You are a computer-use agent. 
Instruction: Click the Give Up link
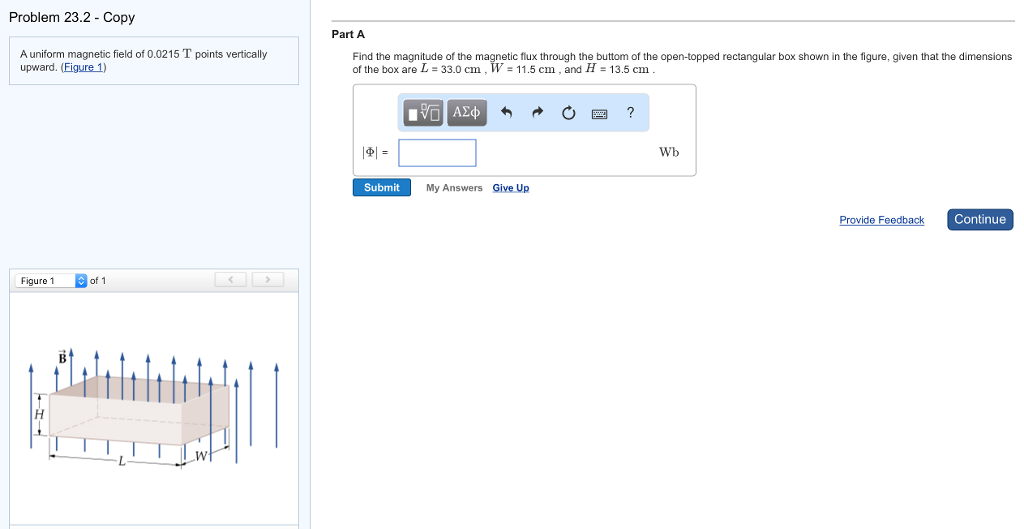(511, 187)
